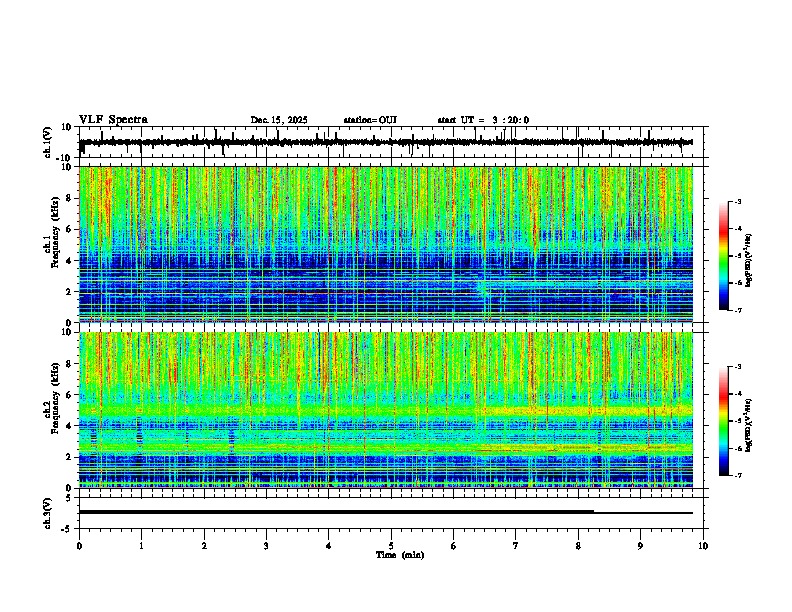Click the "-3" tick on the upper colorbar

point(738,201)
